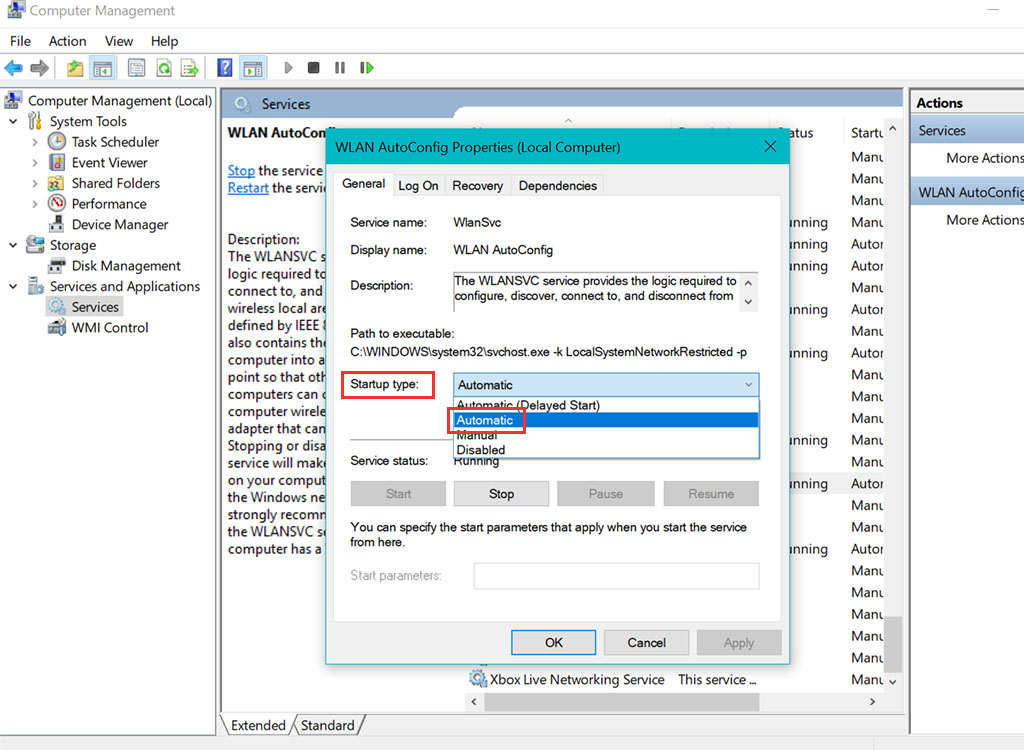Click services list vertical scrollbar up arrow
The width and height of the screenshot is (1024, 750).
pos(893,129)
